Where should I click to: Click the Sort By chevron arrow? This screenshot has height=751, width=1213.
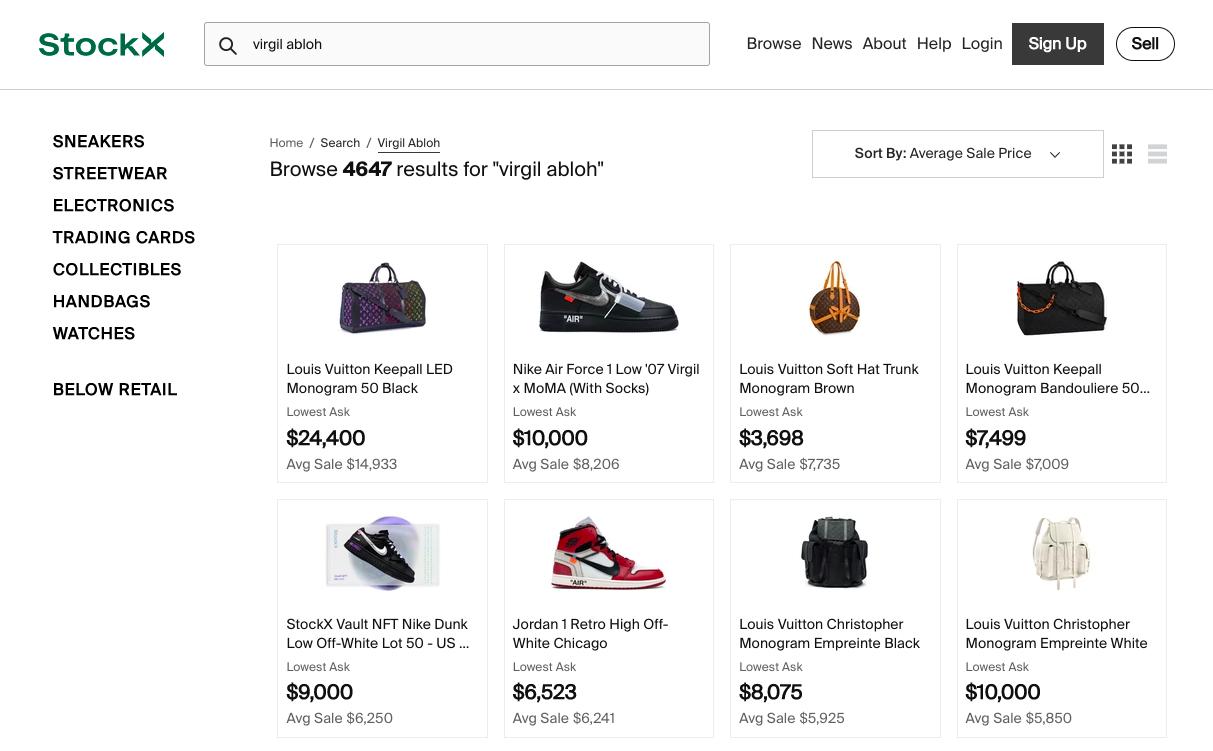click(x=1055, y=155)
